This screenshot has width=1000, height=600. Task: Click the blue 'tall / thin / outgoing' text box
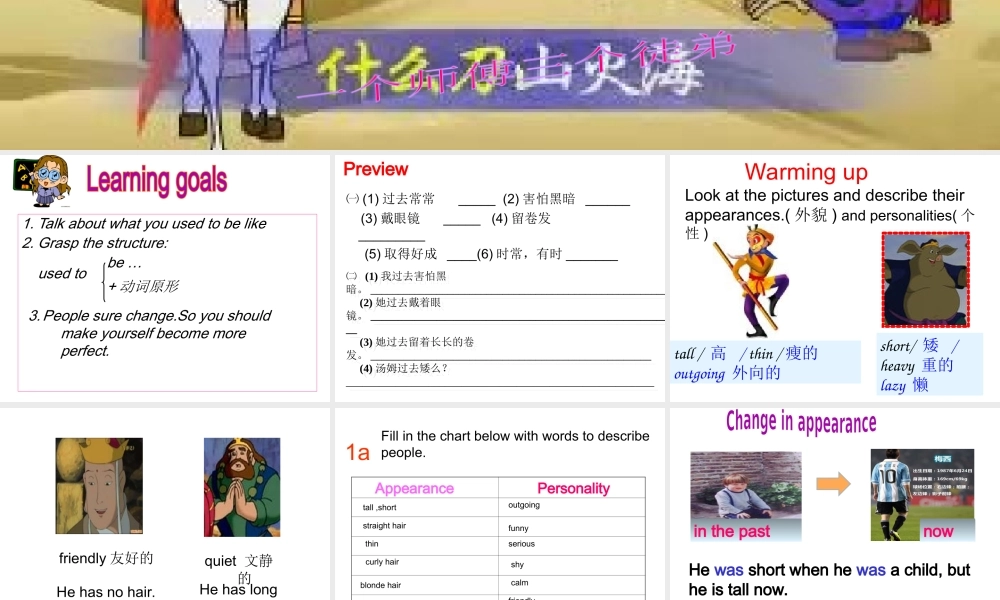[x=765, y=363]
